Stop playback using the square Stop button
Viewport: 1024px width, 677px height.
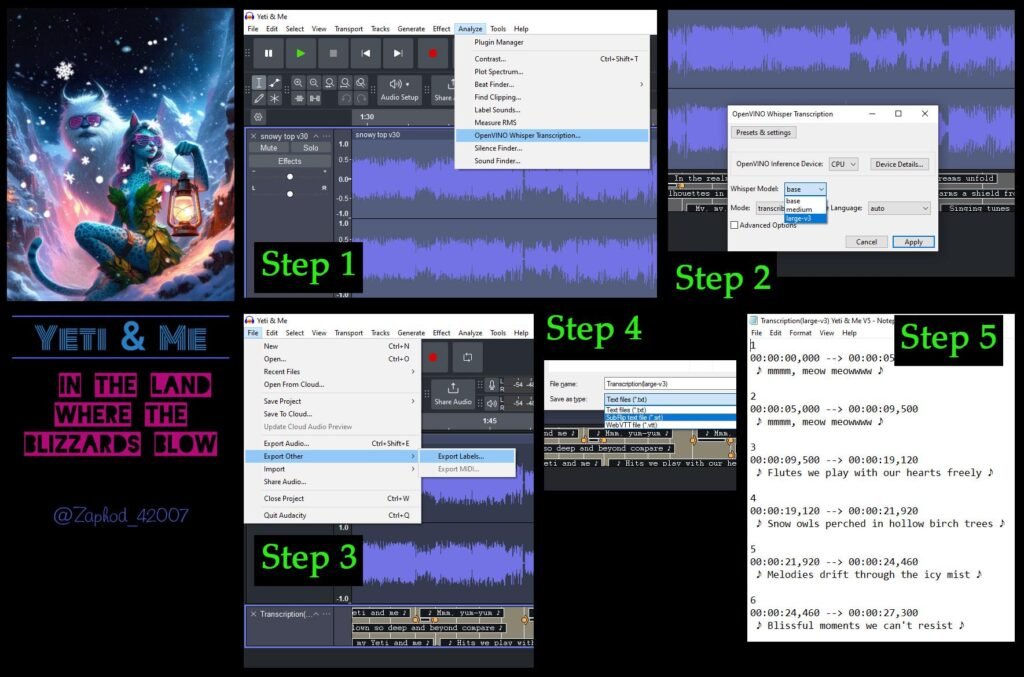[x=333, y=54]
